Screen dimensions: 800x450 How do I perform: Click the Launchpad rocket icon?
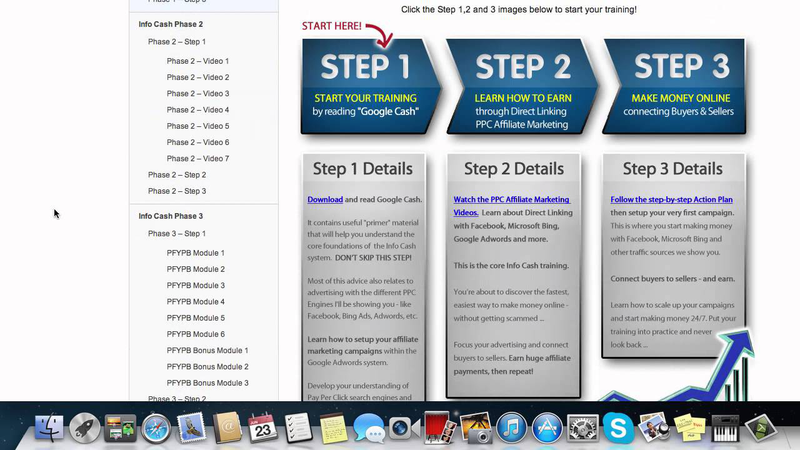(x=85, y=429)
